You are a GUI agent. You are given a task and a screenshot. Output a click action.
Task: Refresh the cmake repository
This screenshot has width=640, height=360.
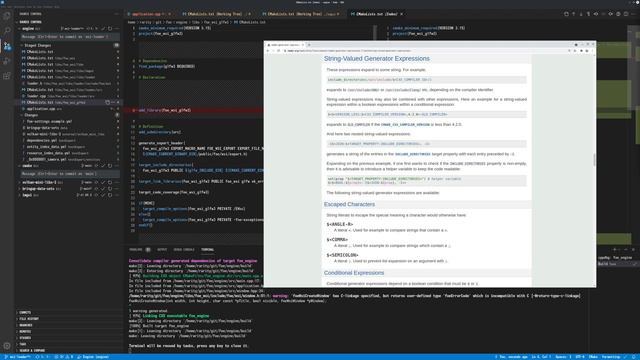[110, 166]
